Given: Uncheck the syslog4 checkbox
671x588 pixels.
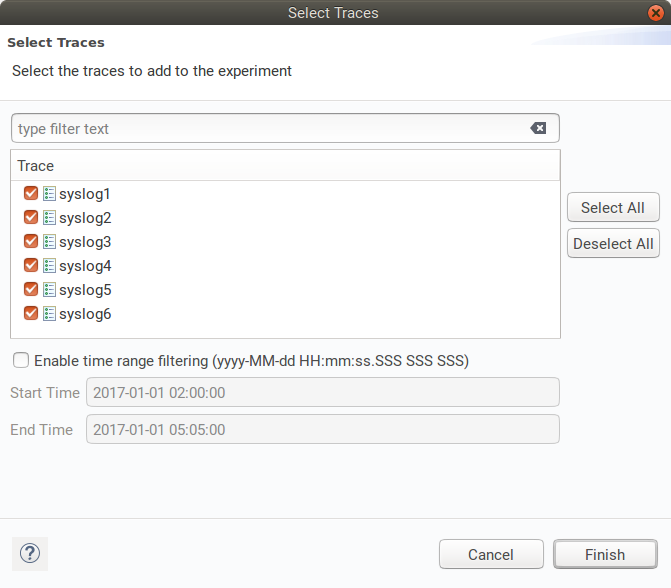Looking at the screenshot, I should point(31,266).
